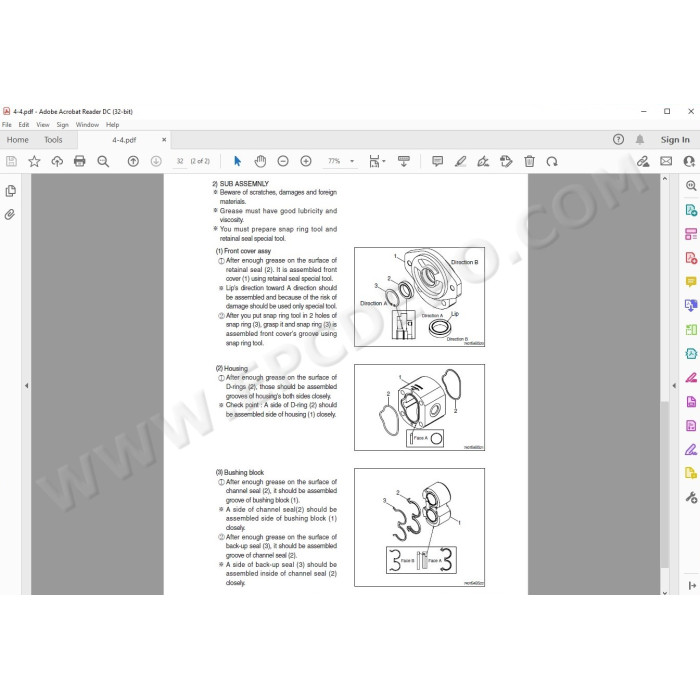
Task: Open the Window menu
Action: point(87,125)
